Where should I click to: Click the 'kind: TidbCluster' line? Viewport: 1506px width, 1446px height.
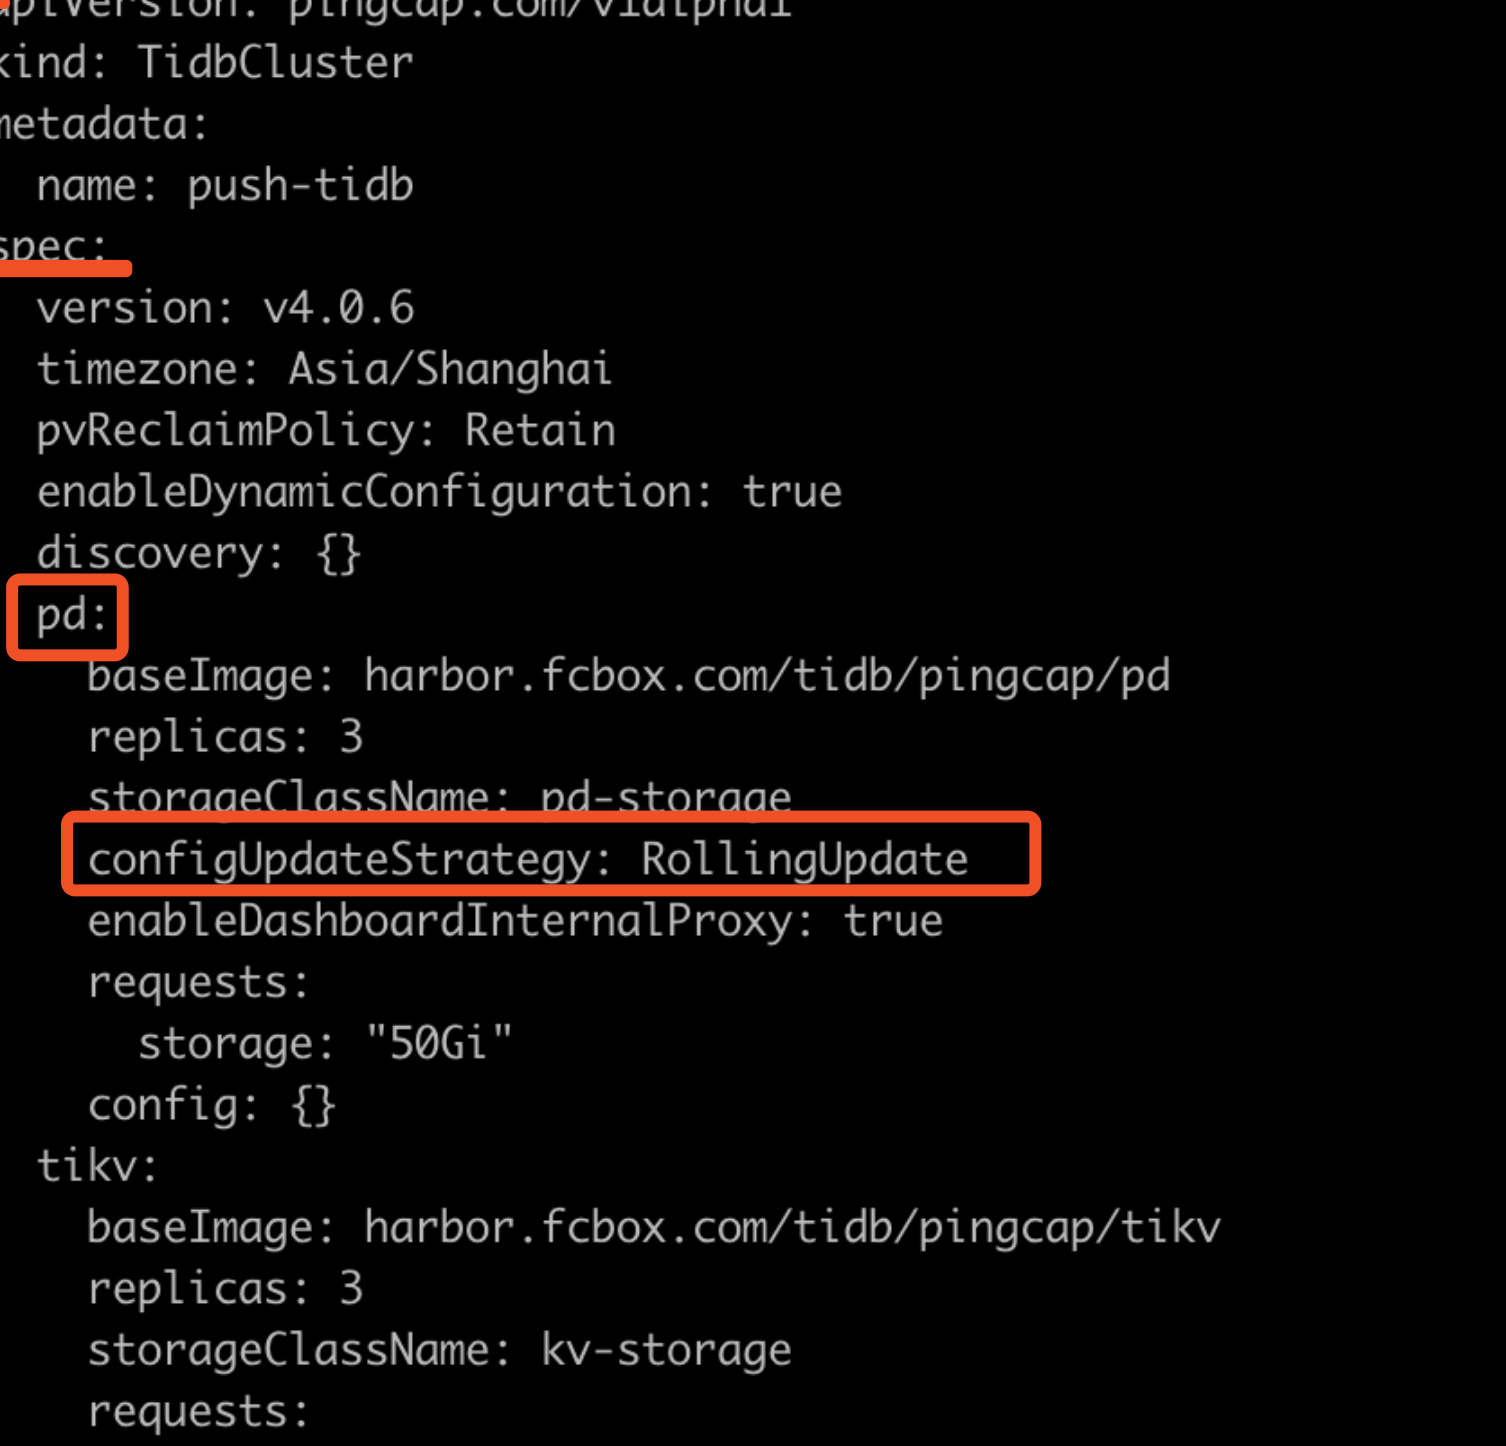pos(205,63)
